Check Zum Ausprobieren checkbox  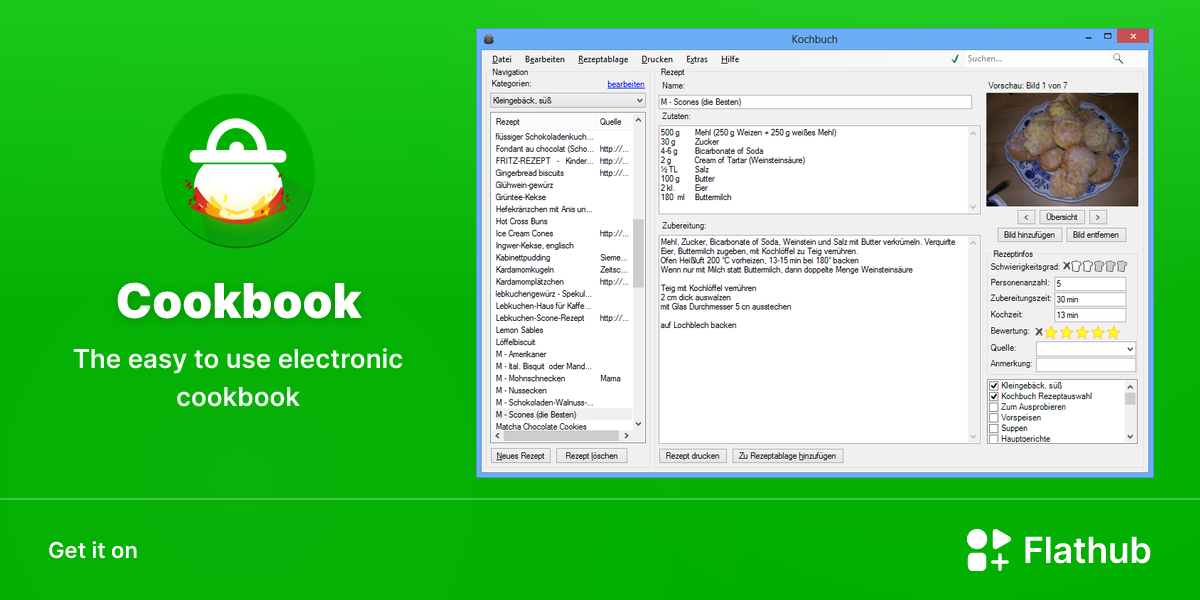(x=994, y=407)
